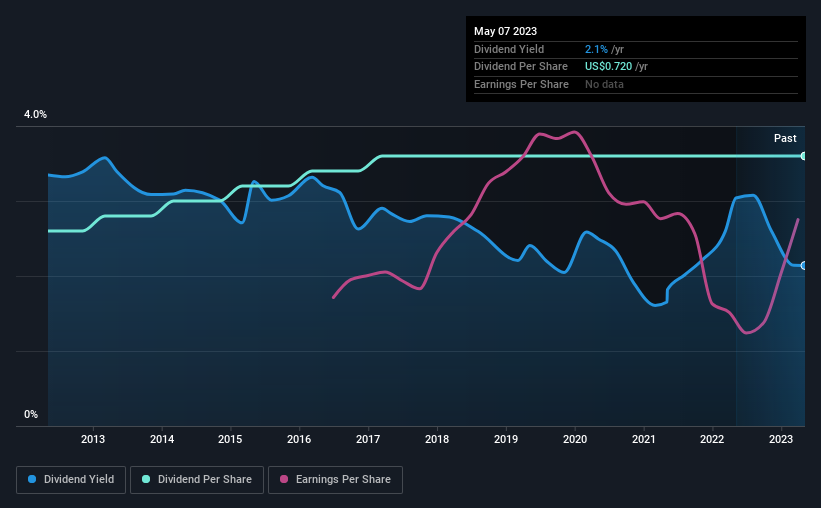Click the pink Earnings Per Share legend dot
Screen dimensions: 821x508
284,479
